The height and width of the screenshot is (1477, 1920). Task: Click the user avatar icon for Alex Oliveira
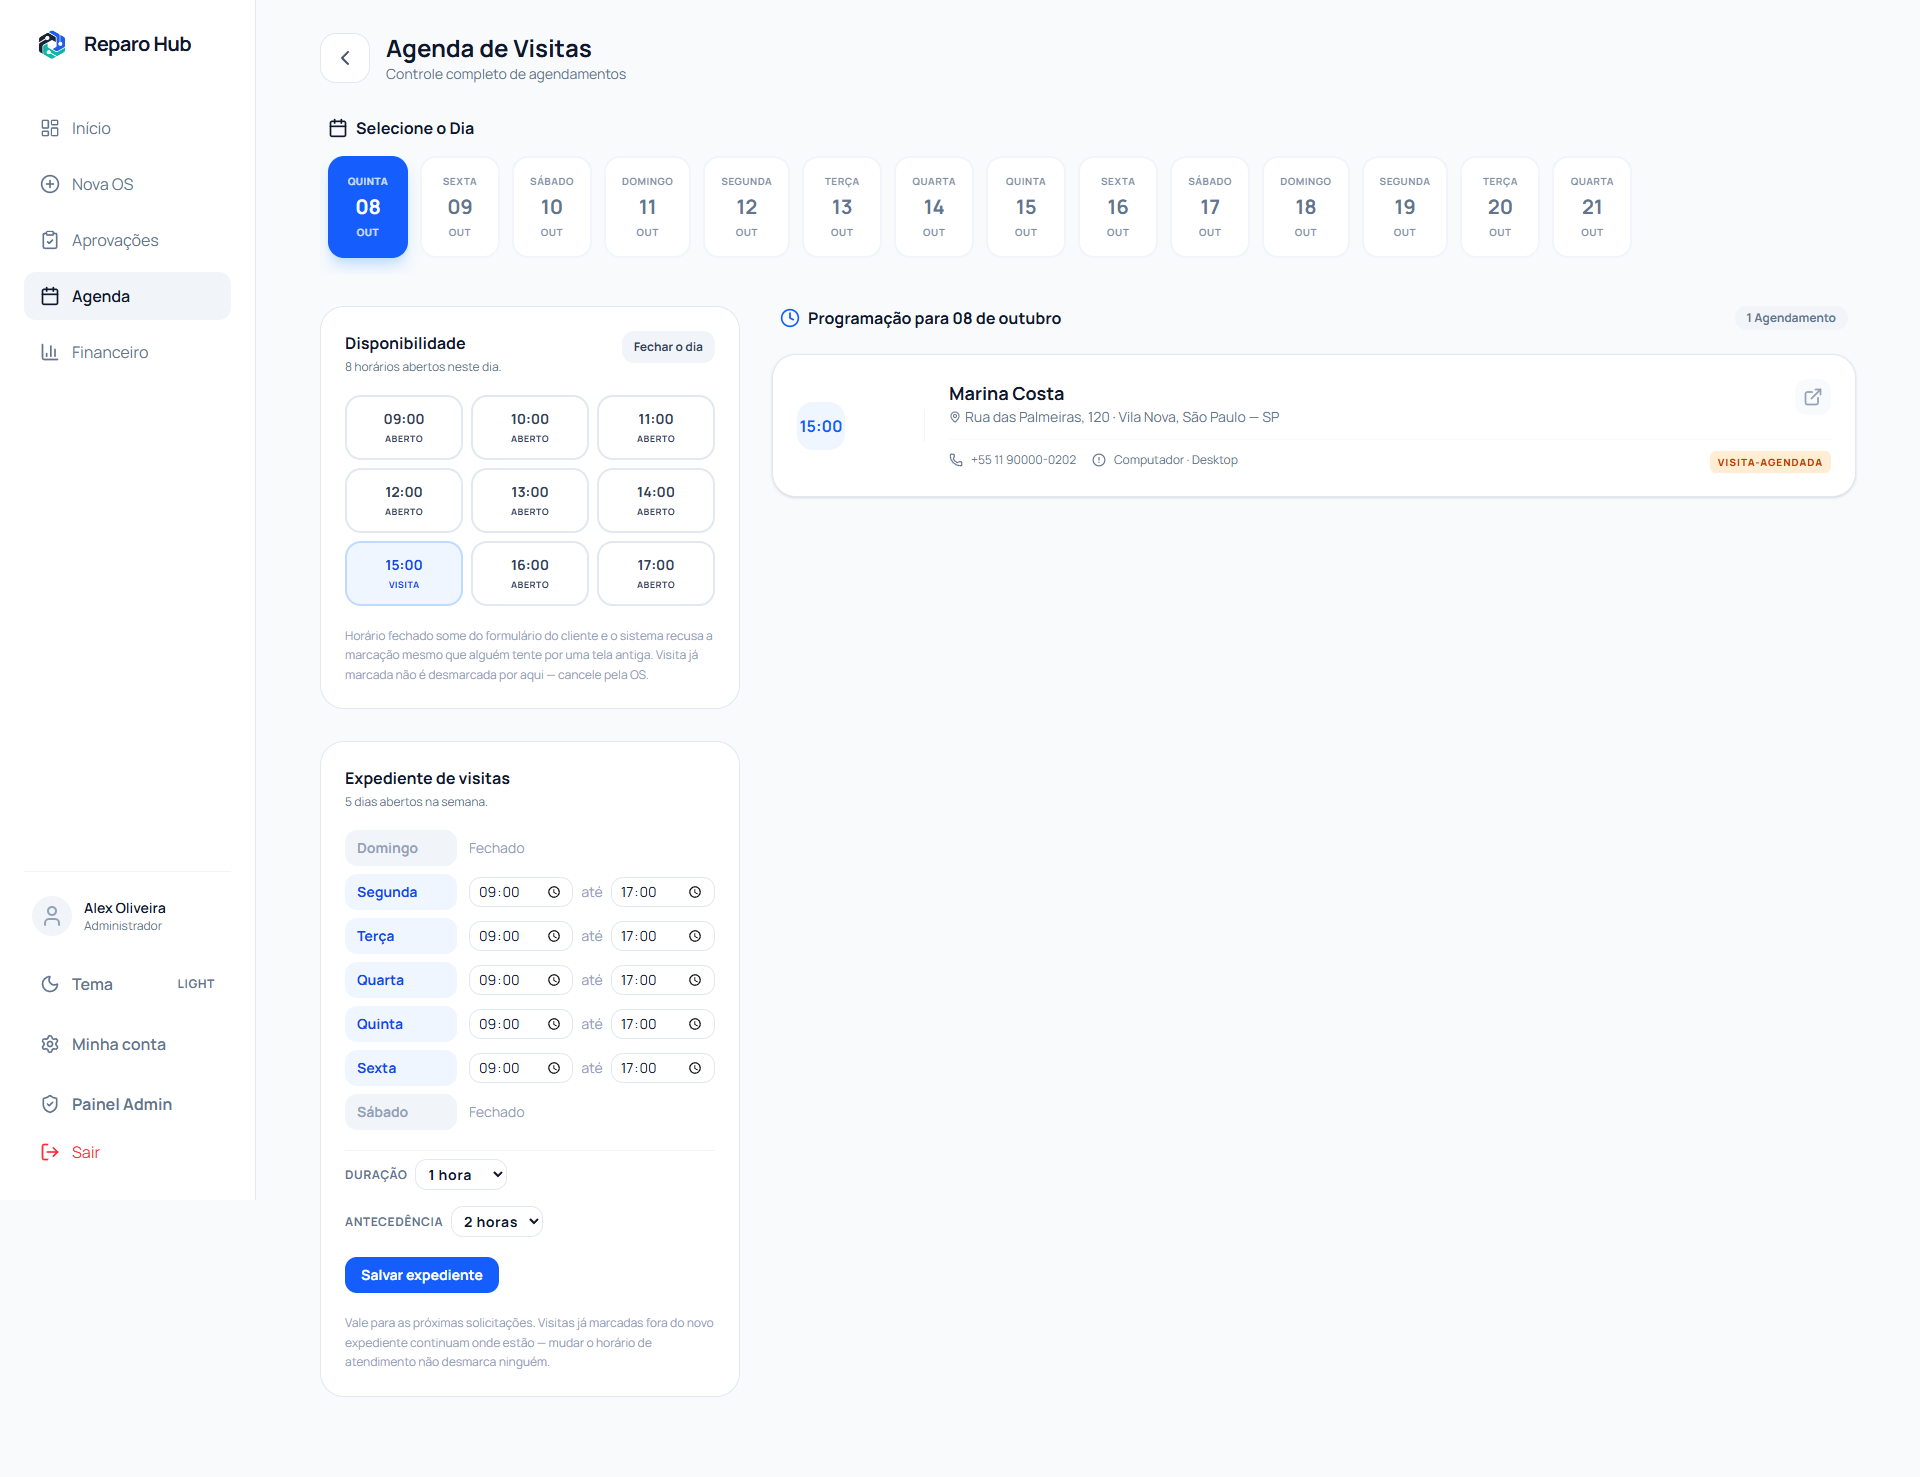52,916
